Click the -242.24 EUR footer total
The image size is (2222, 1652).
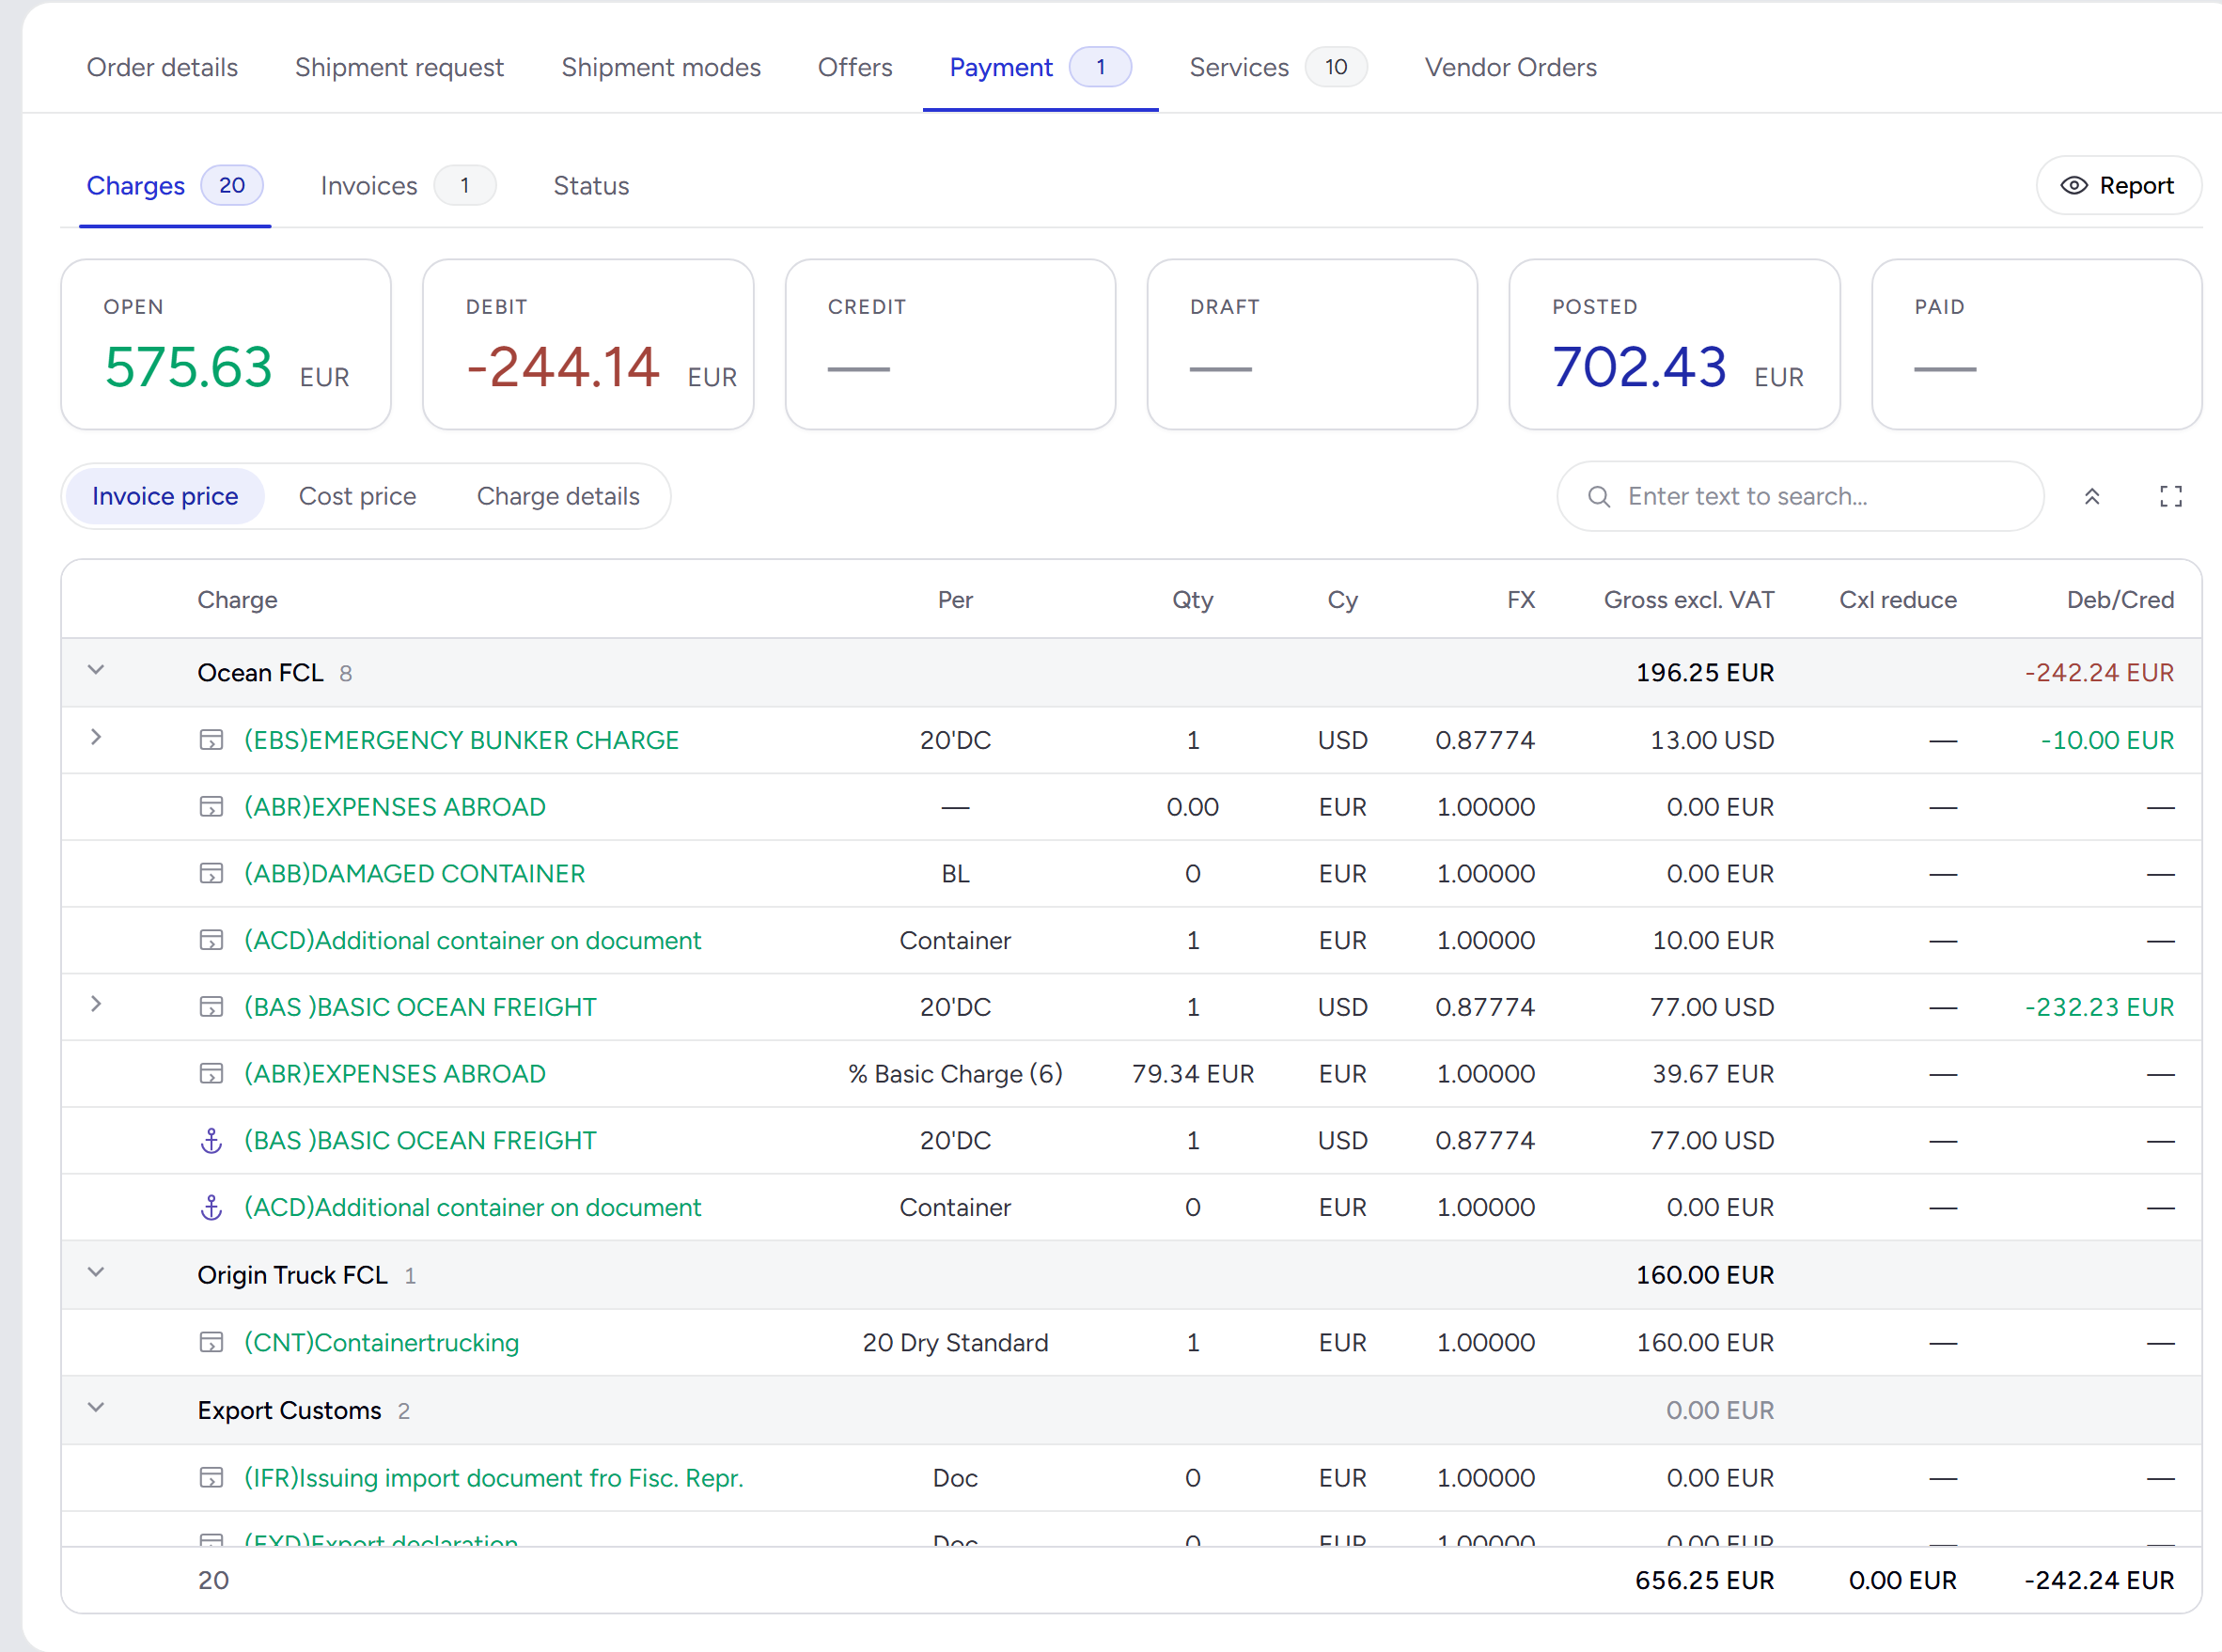point(2099,1581)
